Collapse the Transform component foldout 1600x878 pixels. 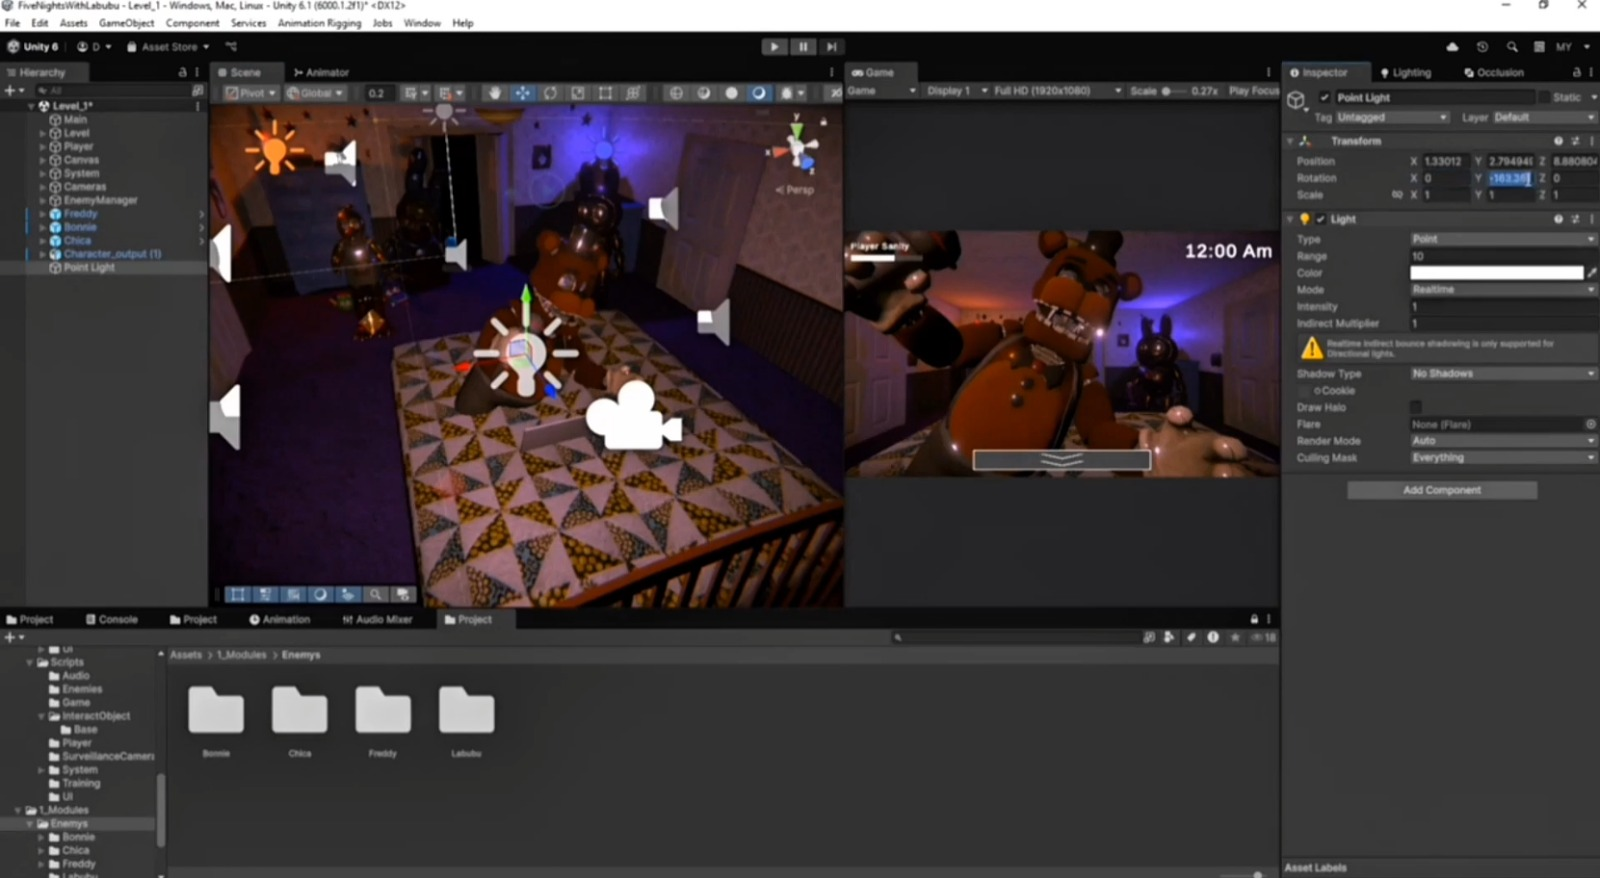1290,141
